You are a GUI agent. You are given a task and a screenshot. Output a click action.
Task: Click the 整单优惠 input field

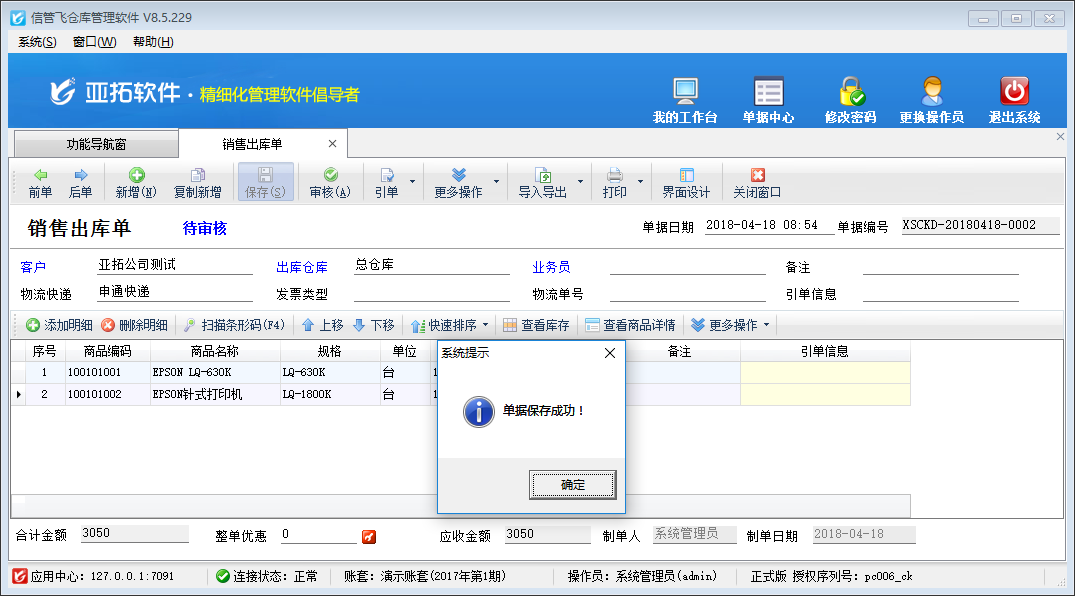tap(318, 535)
